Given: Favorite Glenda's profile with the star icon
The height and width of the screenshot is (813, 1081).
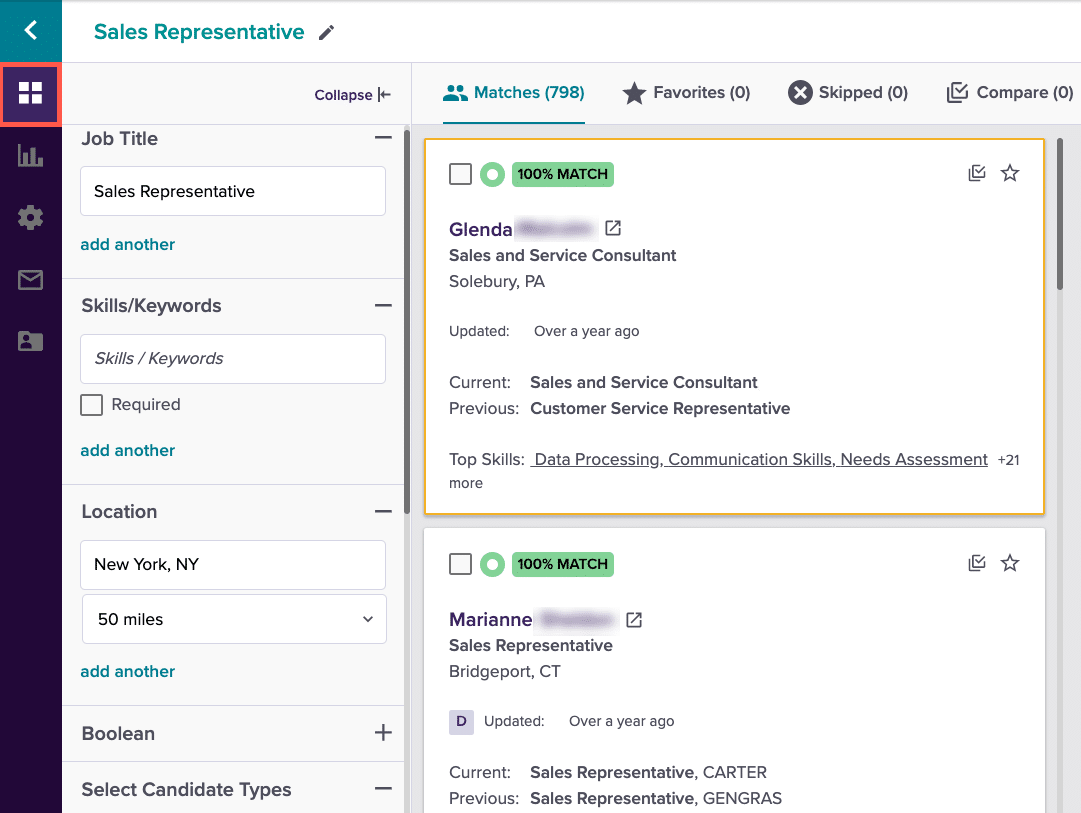Looking at the screenshot, I should 1010,174.
